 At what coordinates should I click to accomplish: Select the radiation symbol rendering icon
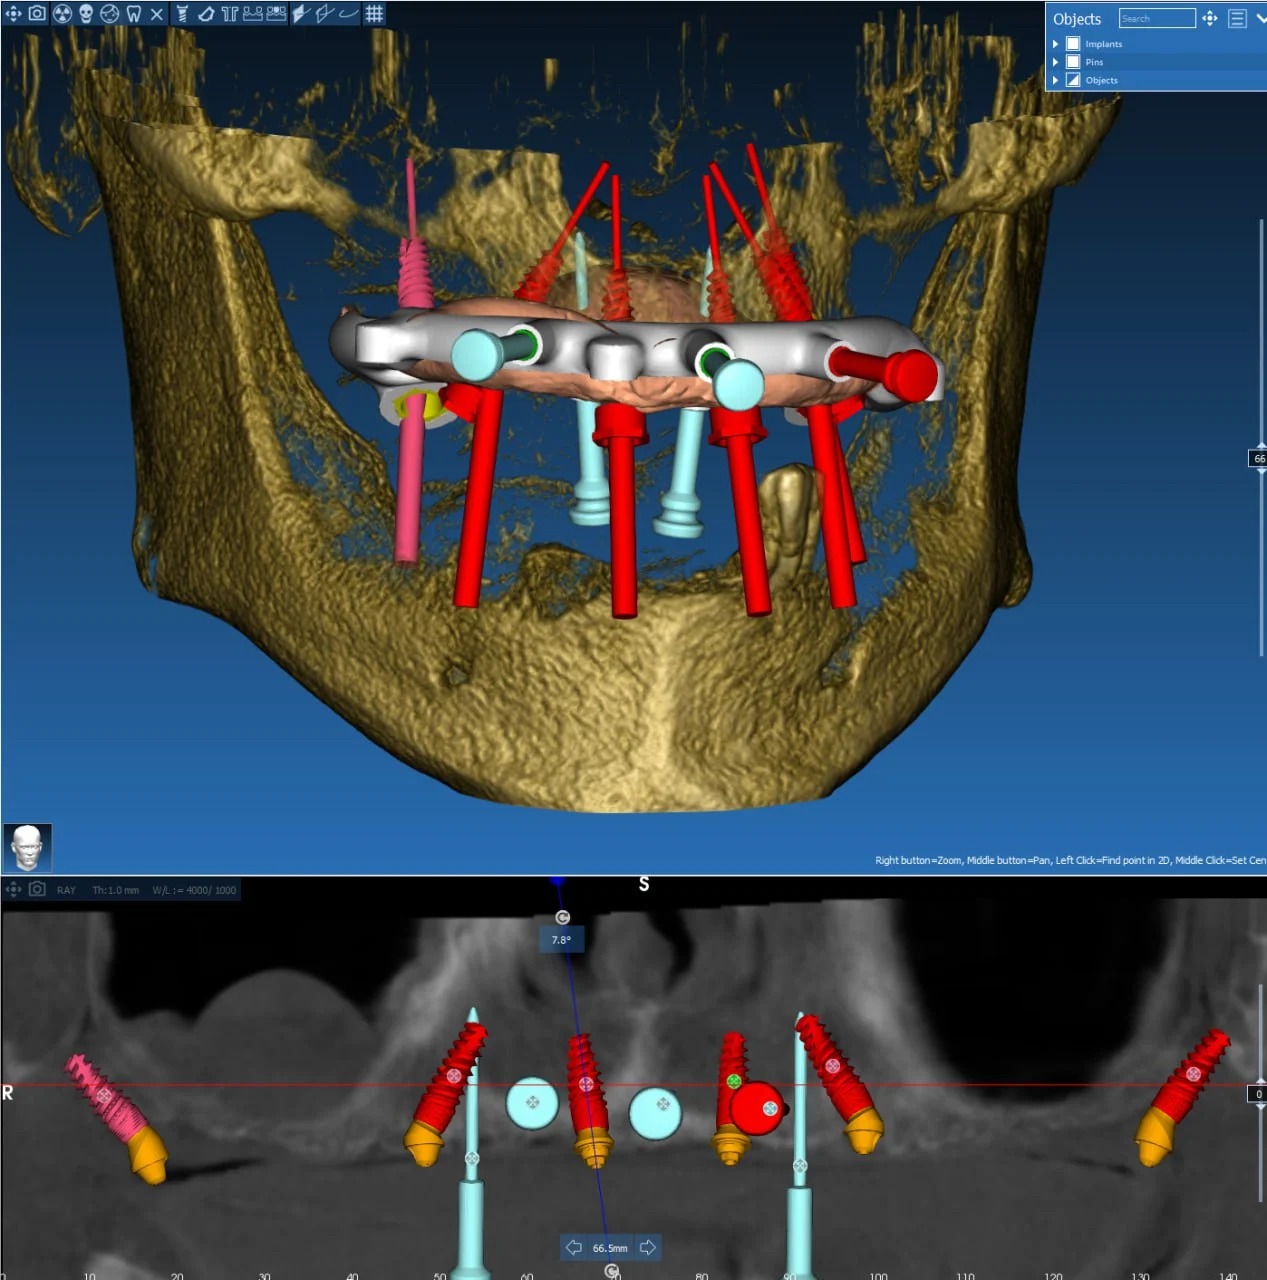(x=62, y=13)
